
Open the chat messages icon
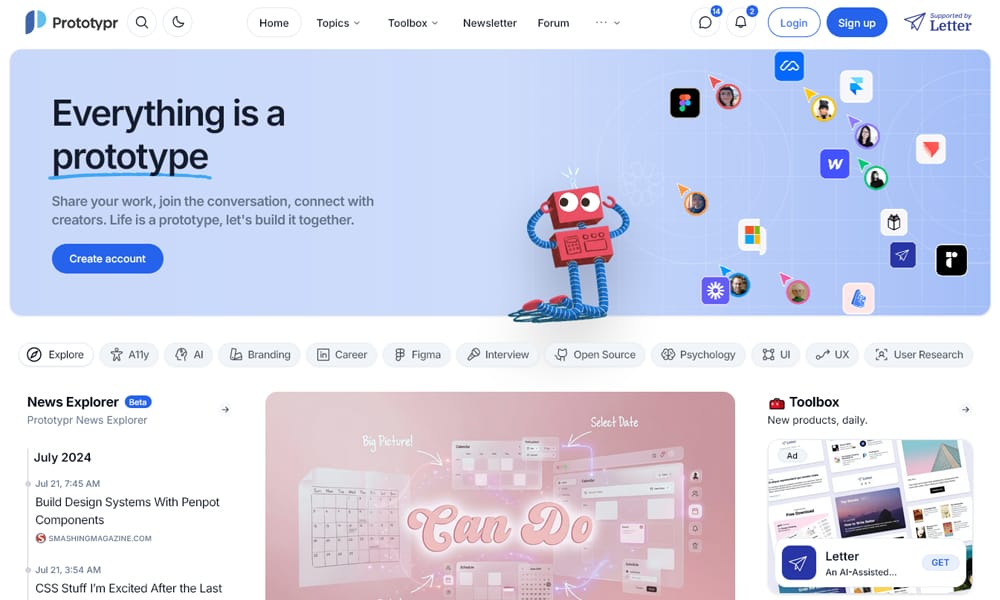point(705,23)
